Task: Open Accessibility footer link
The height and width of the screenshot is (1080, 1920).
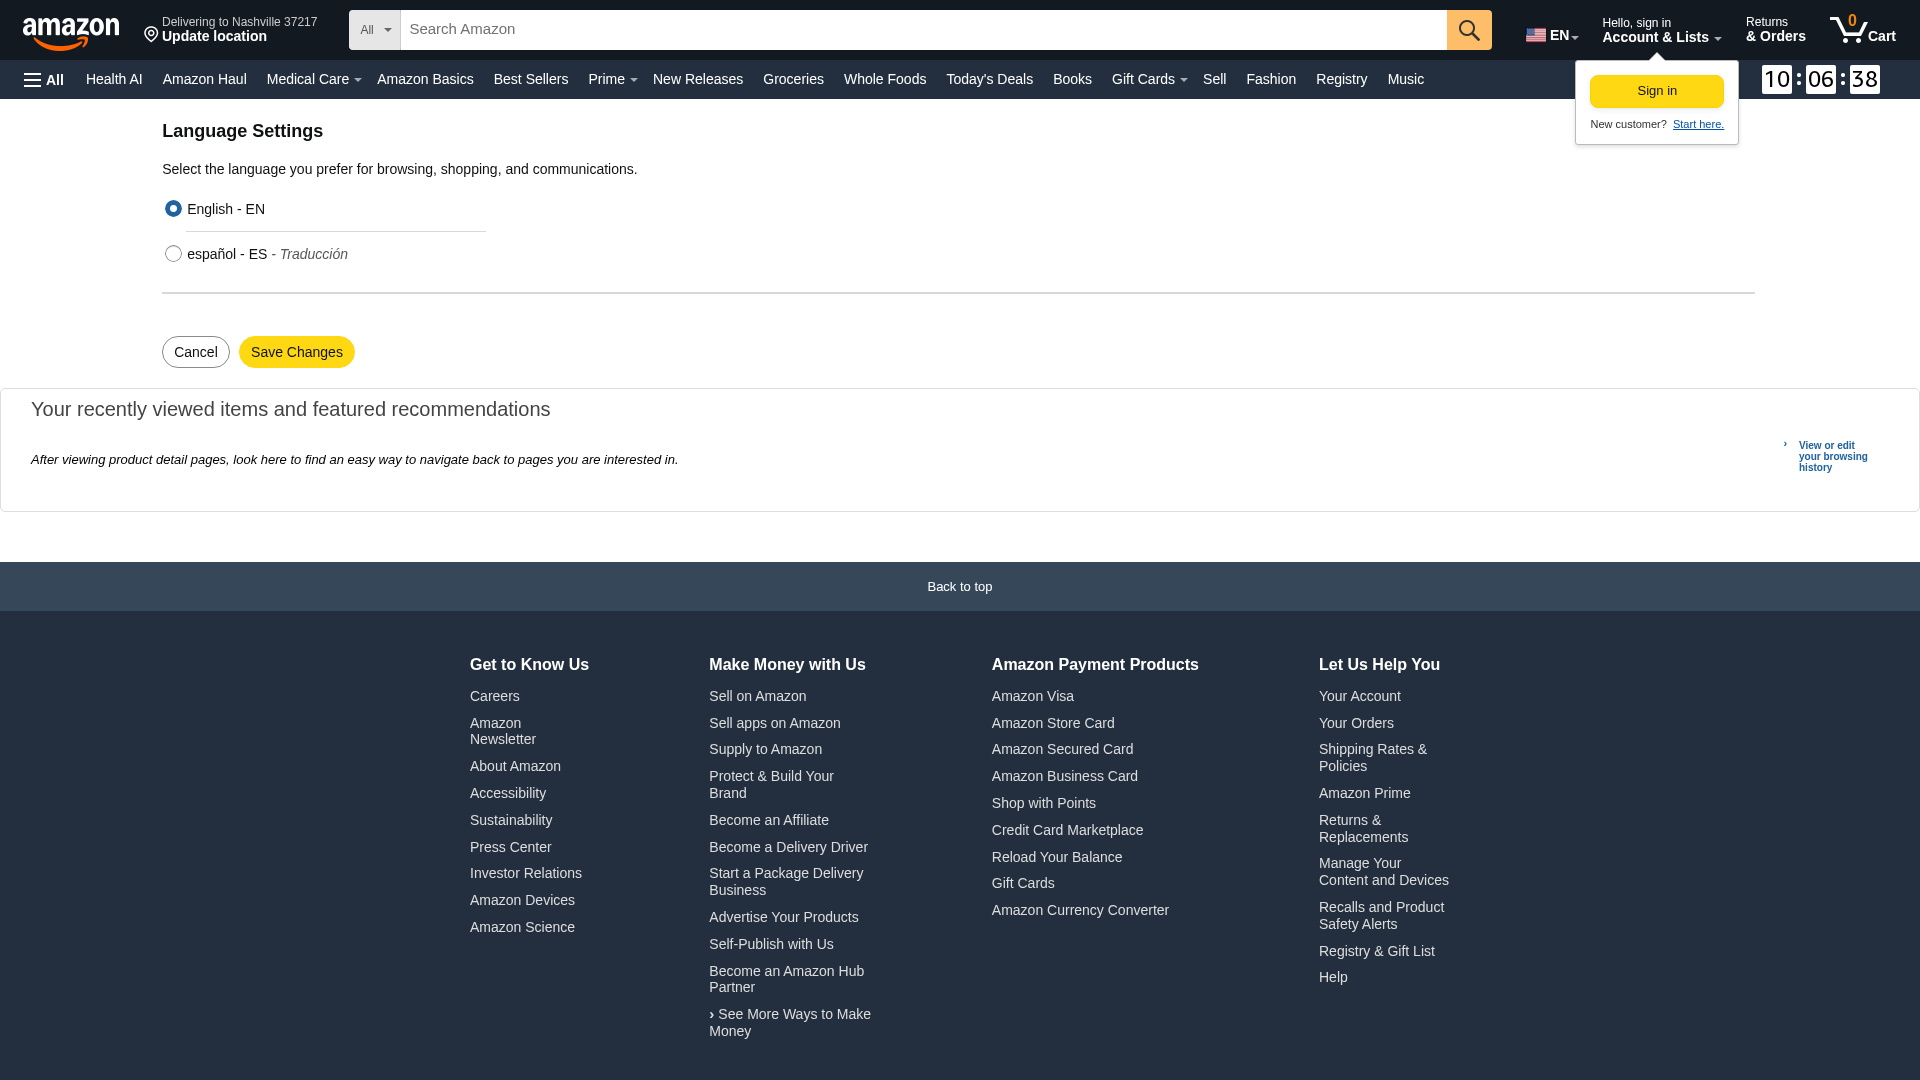Action: pos(508,793)
